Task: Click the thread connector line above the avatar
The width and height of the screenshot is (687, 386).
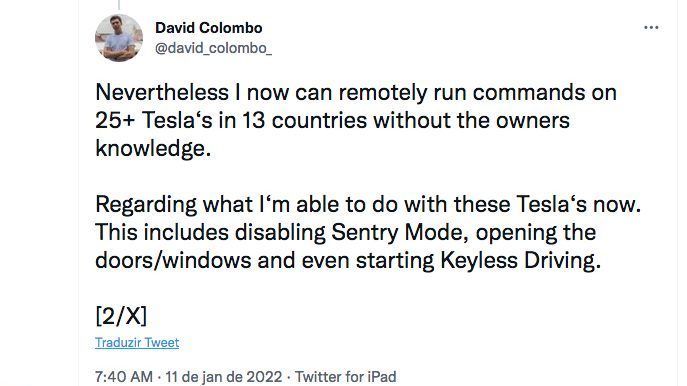Action: tap(119, 5)
